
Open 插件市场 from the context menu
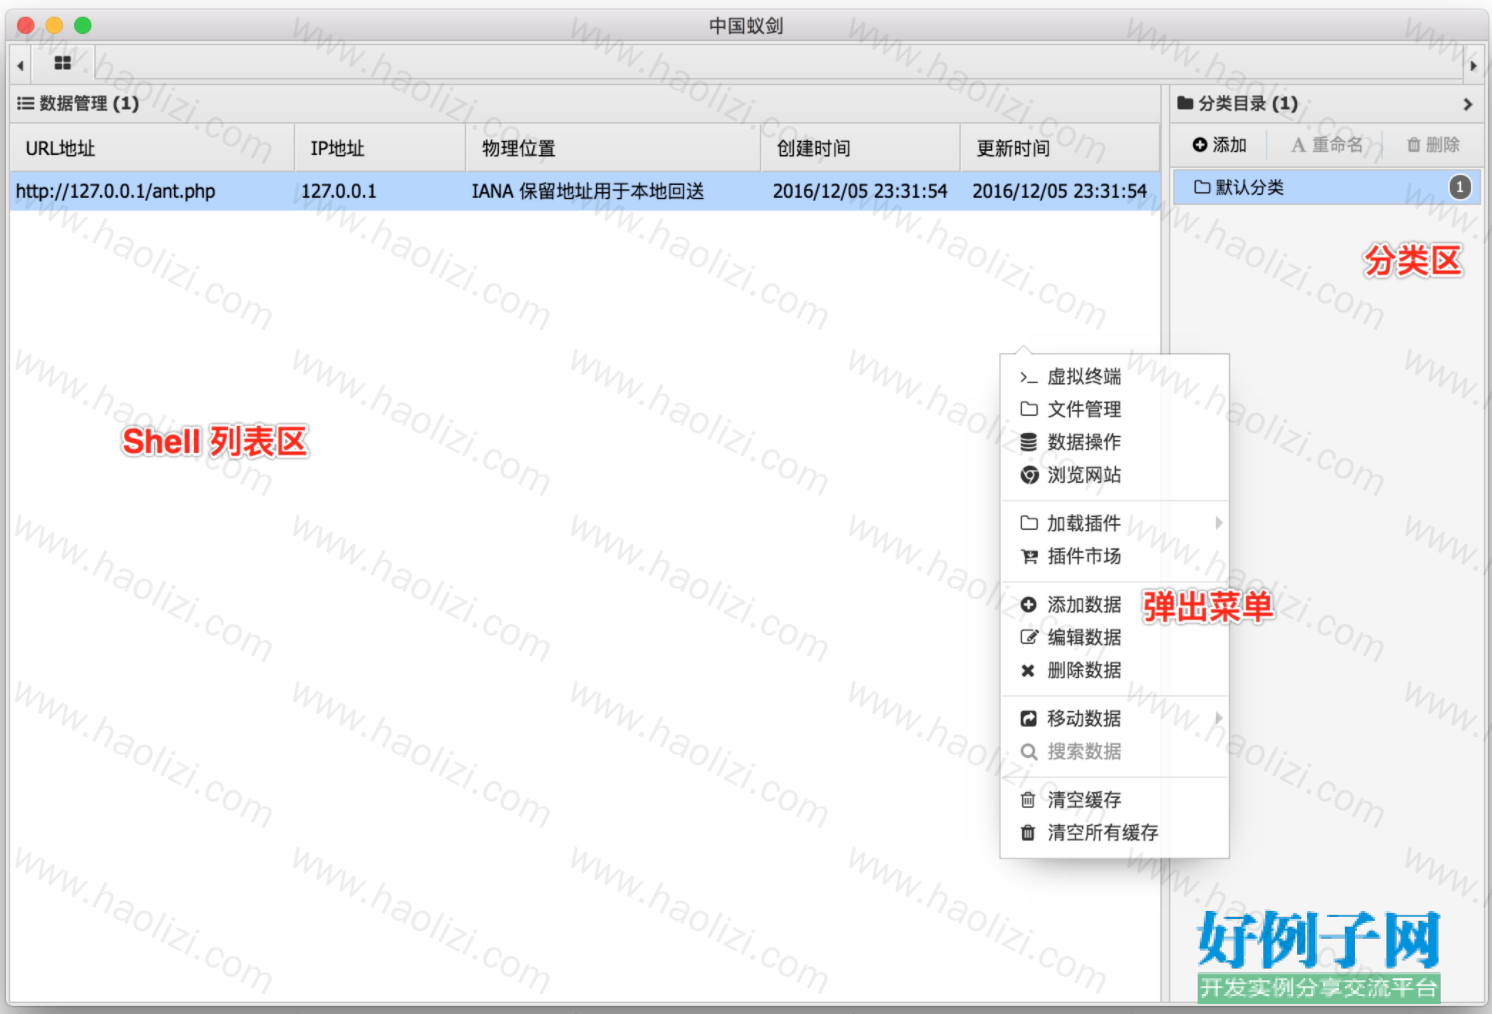pyautogui.click(x=1114, y=556)
